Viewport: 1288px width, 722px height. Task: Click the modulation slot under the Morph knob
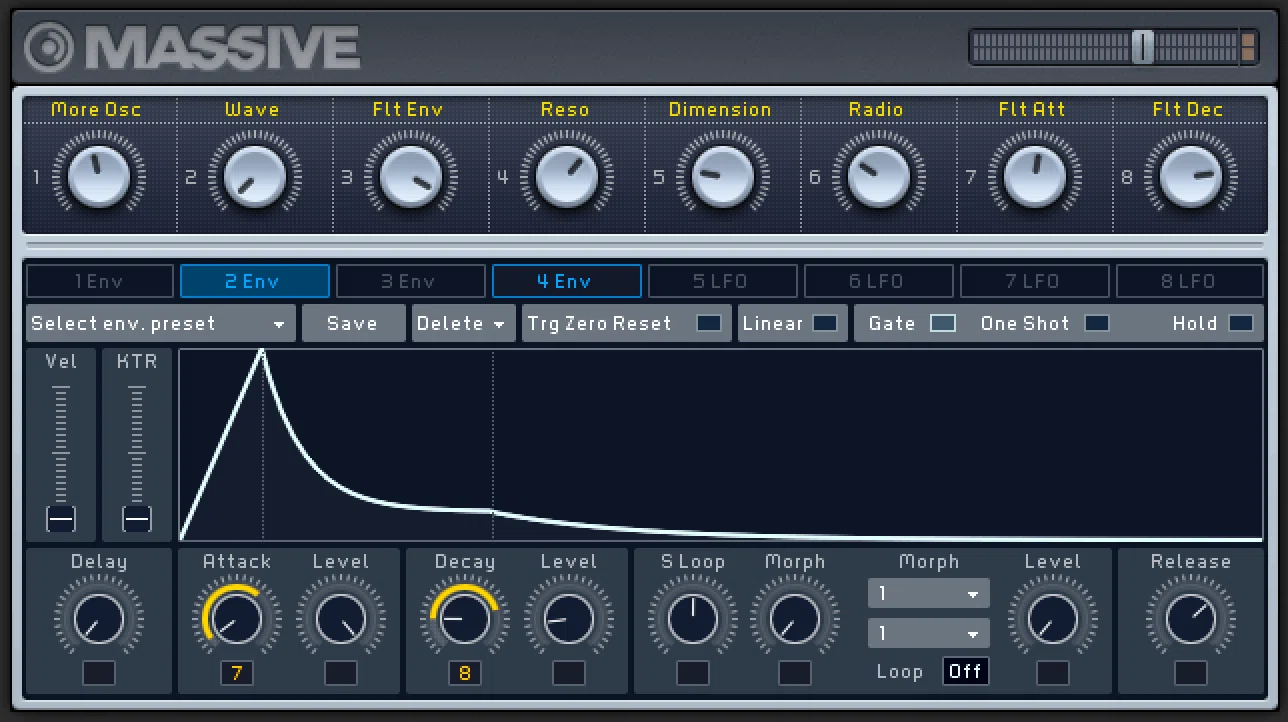click(x=795, y=673)
